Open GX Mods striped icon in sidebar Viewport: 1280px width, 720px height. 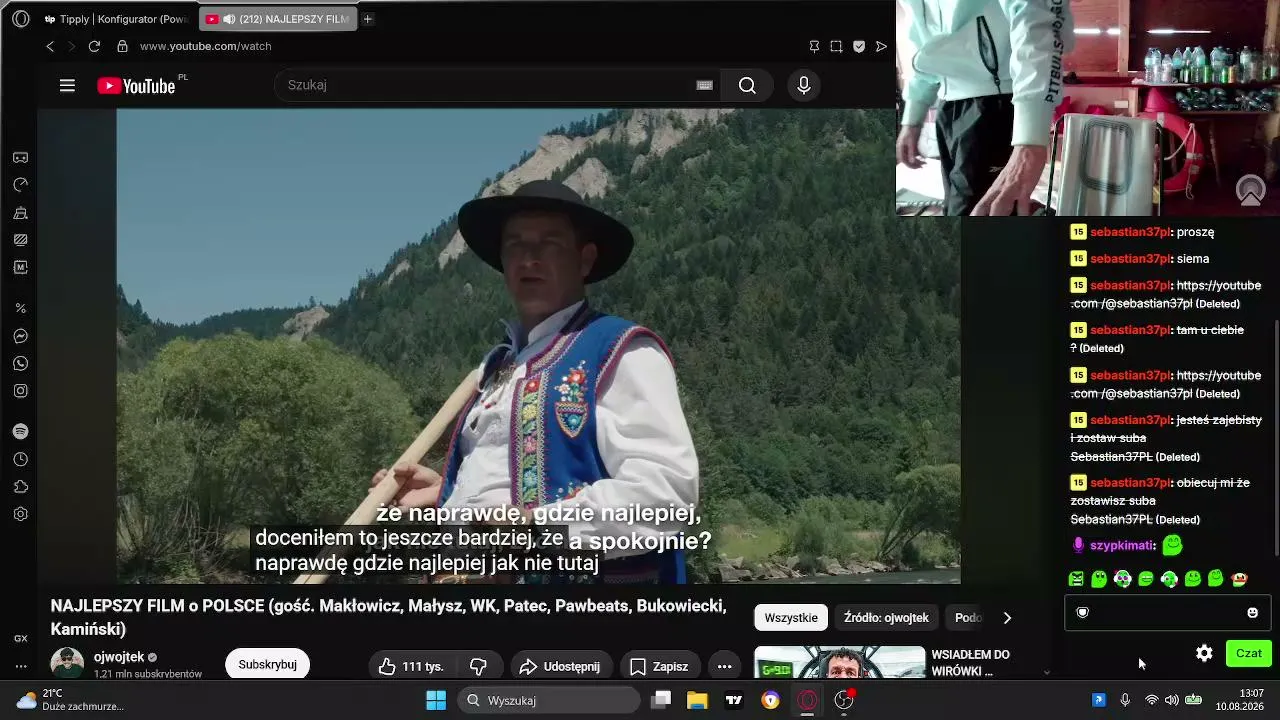point(20,240)
